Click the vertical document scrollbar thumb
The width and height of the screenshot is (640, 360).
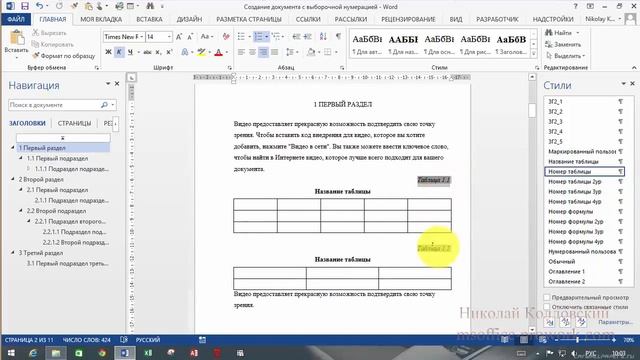532,110
